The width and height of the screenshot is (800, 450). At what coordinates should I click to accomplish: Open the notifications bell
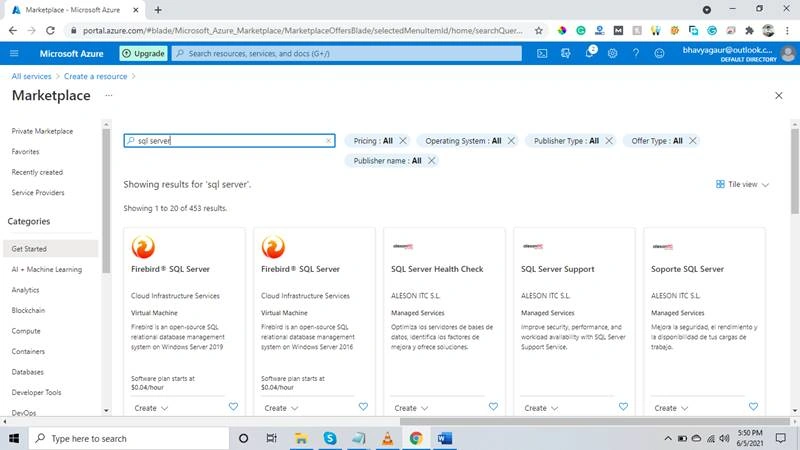point(590,52)
